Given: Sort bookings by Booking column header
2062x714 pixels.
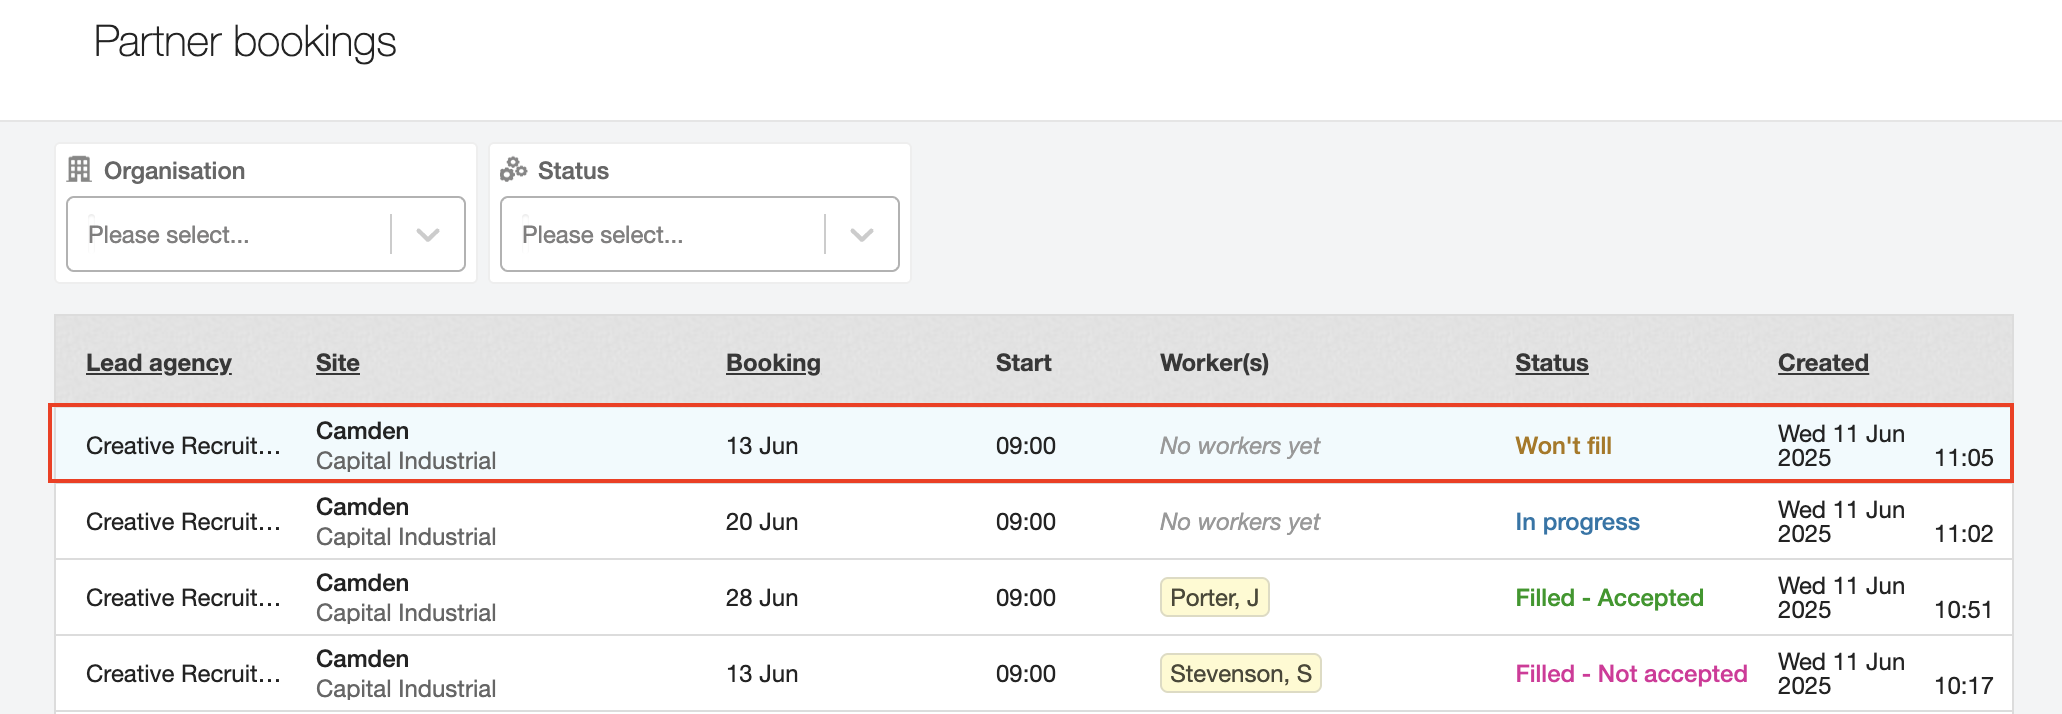Looking at the screenshot, I should click(x=772, y=363).
